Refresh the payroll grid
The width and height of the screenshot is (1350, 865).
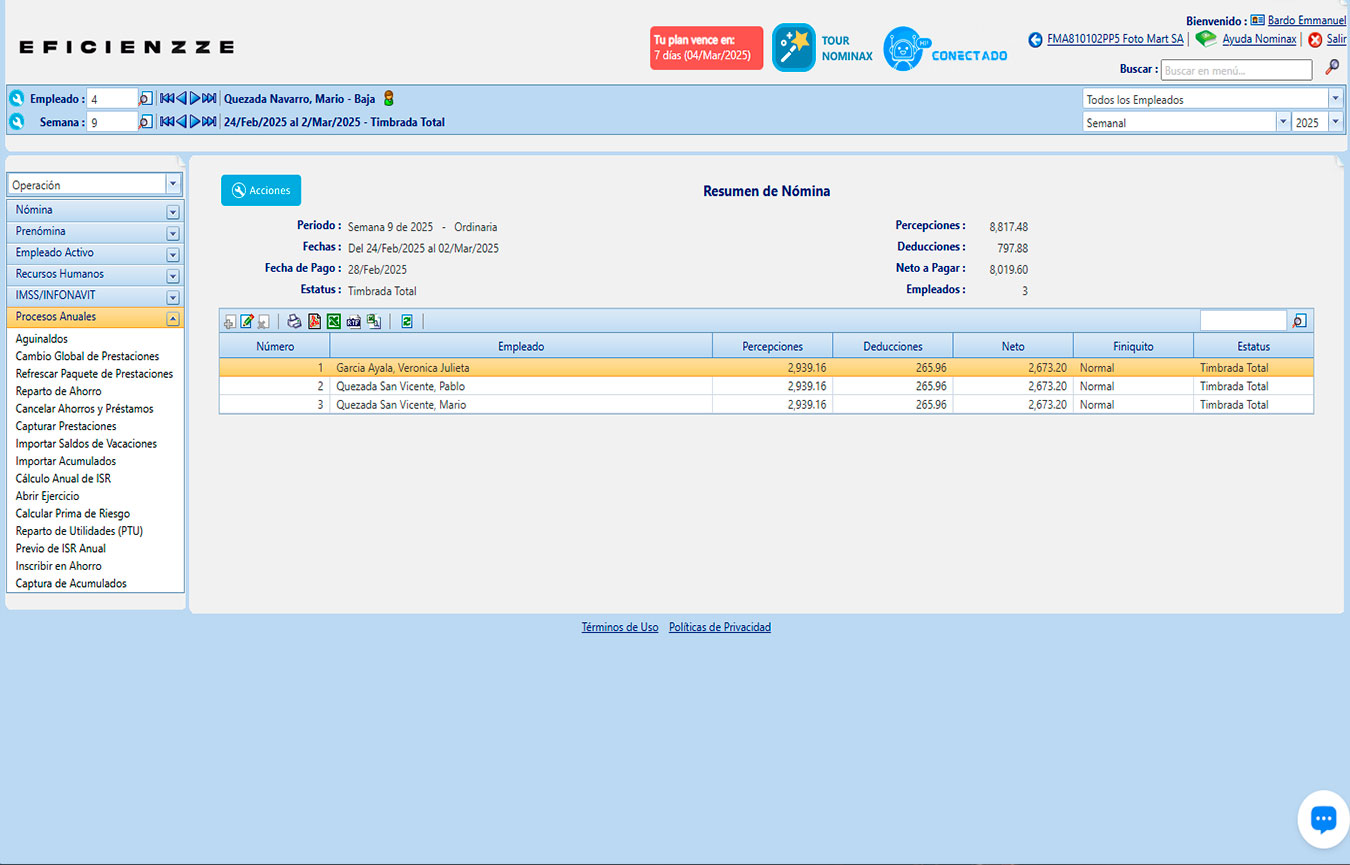point(407,321)
